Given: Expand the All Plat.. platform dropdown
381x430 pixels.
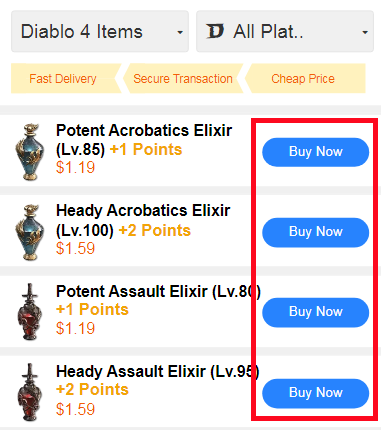Looking at the screenshot, I should pyautogui.click(x=285, y=31).
